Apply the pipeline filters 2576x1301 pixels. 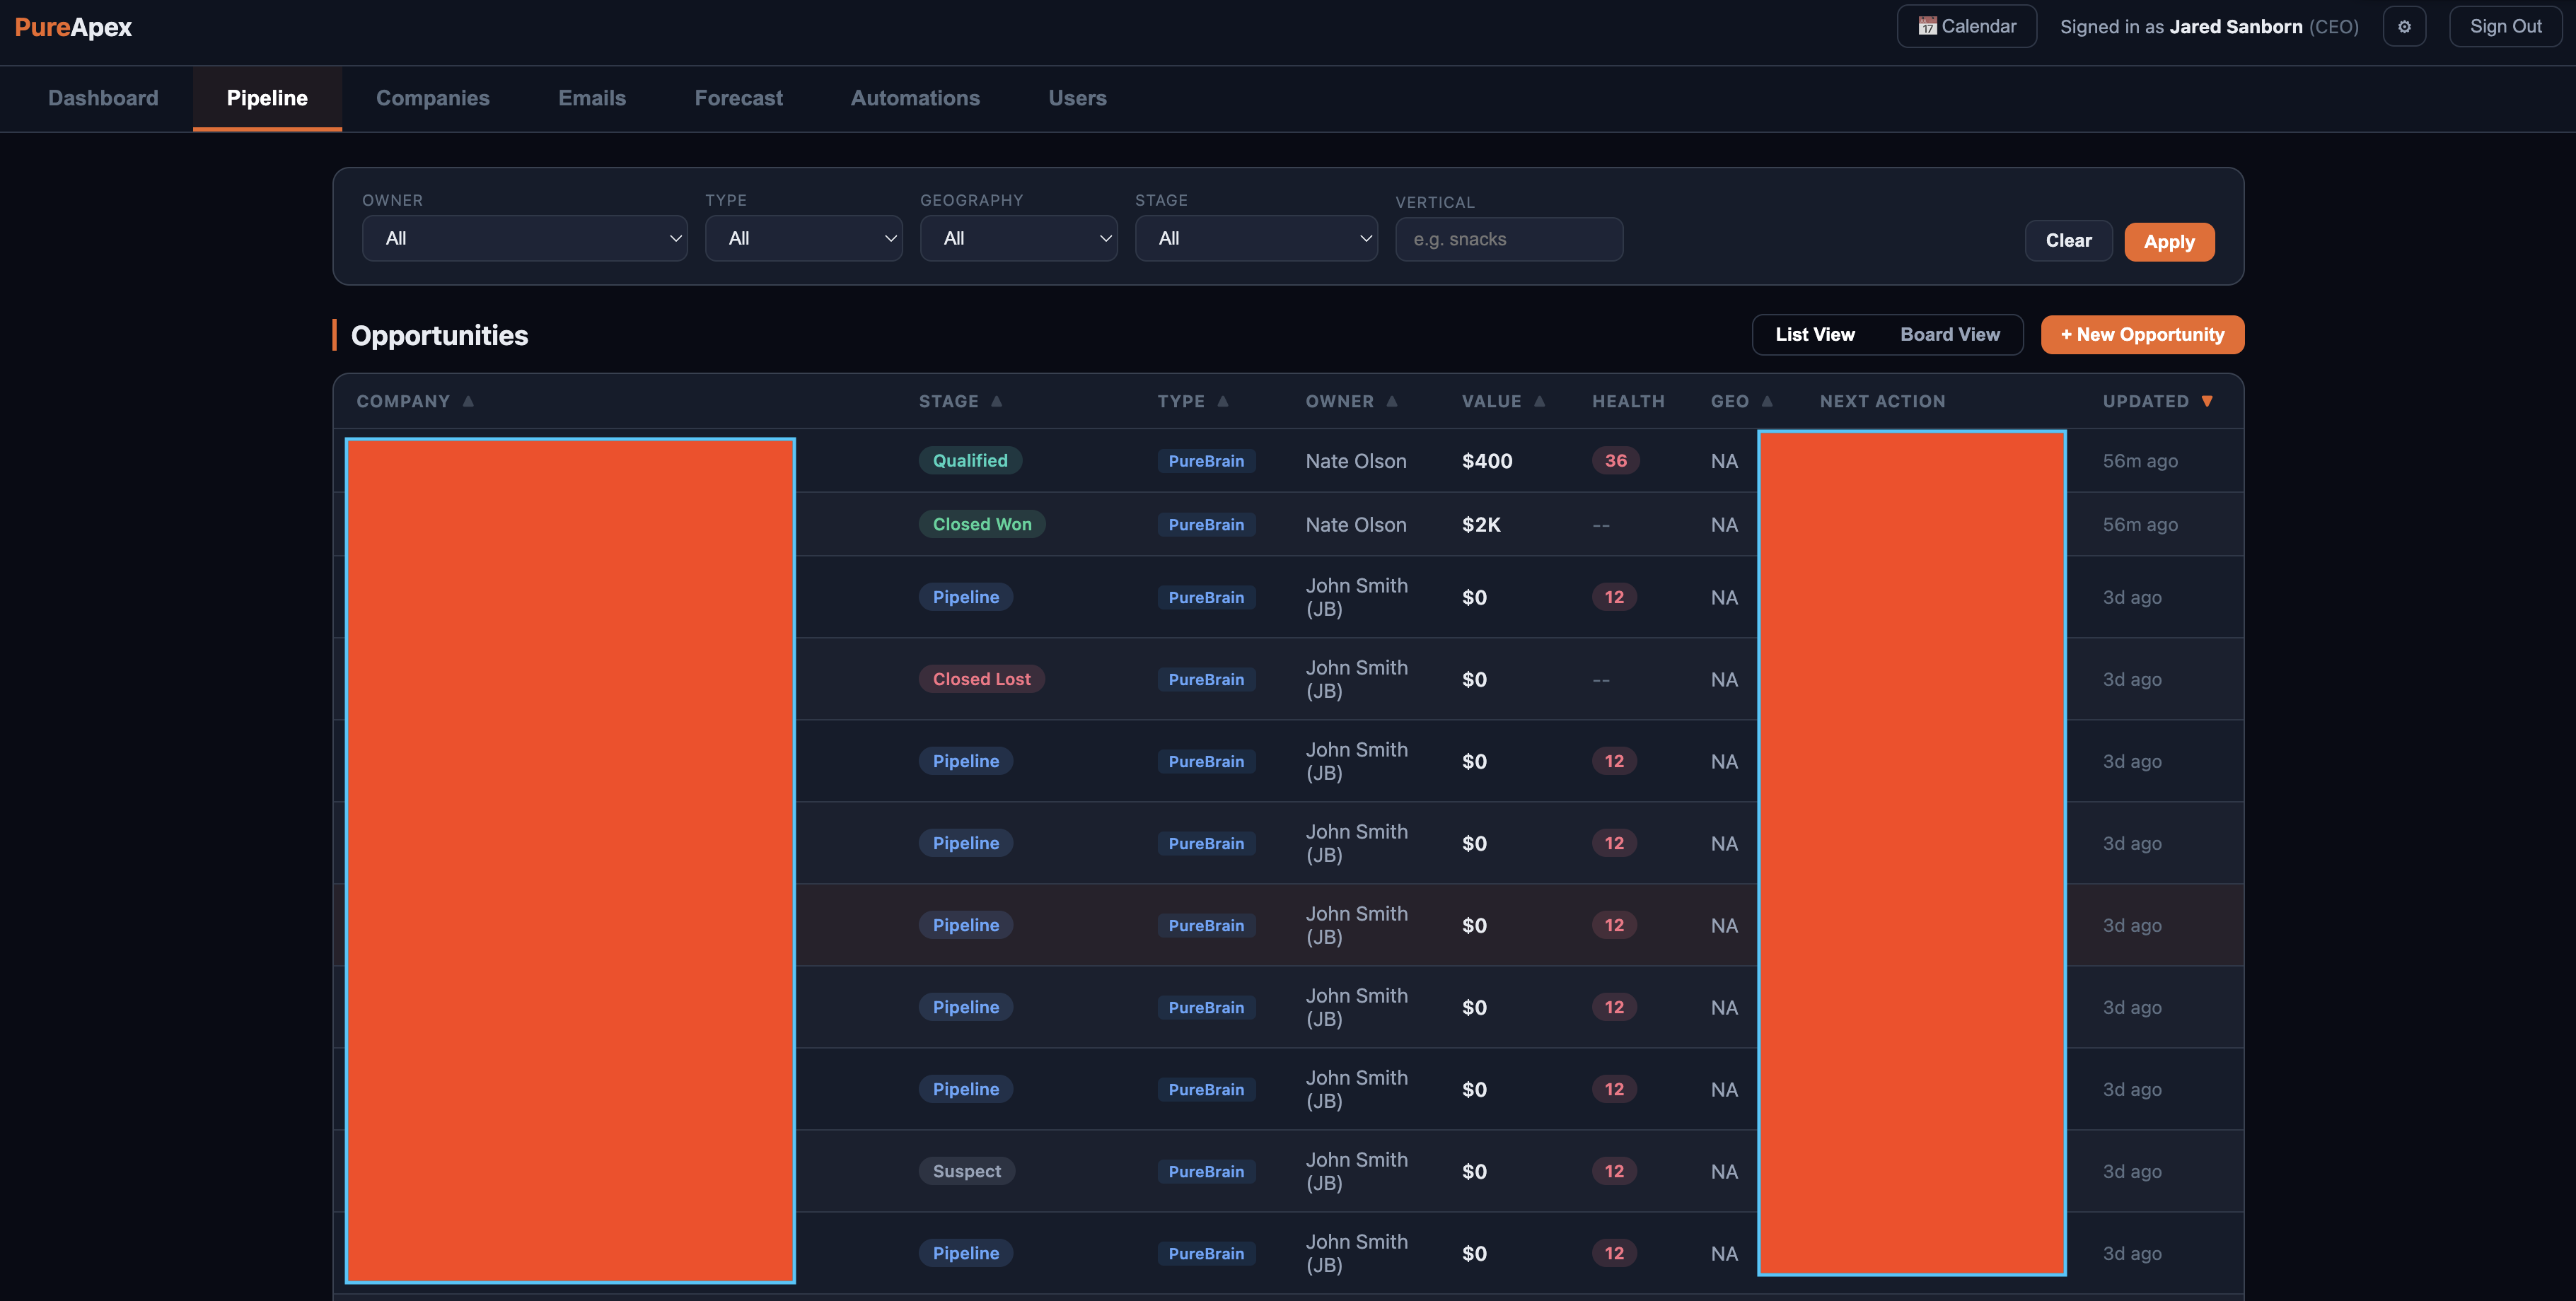coord(2169,242)
